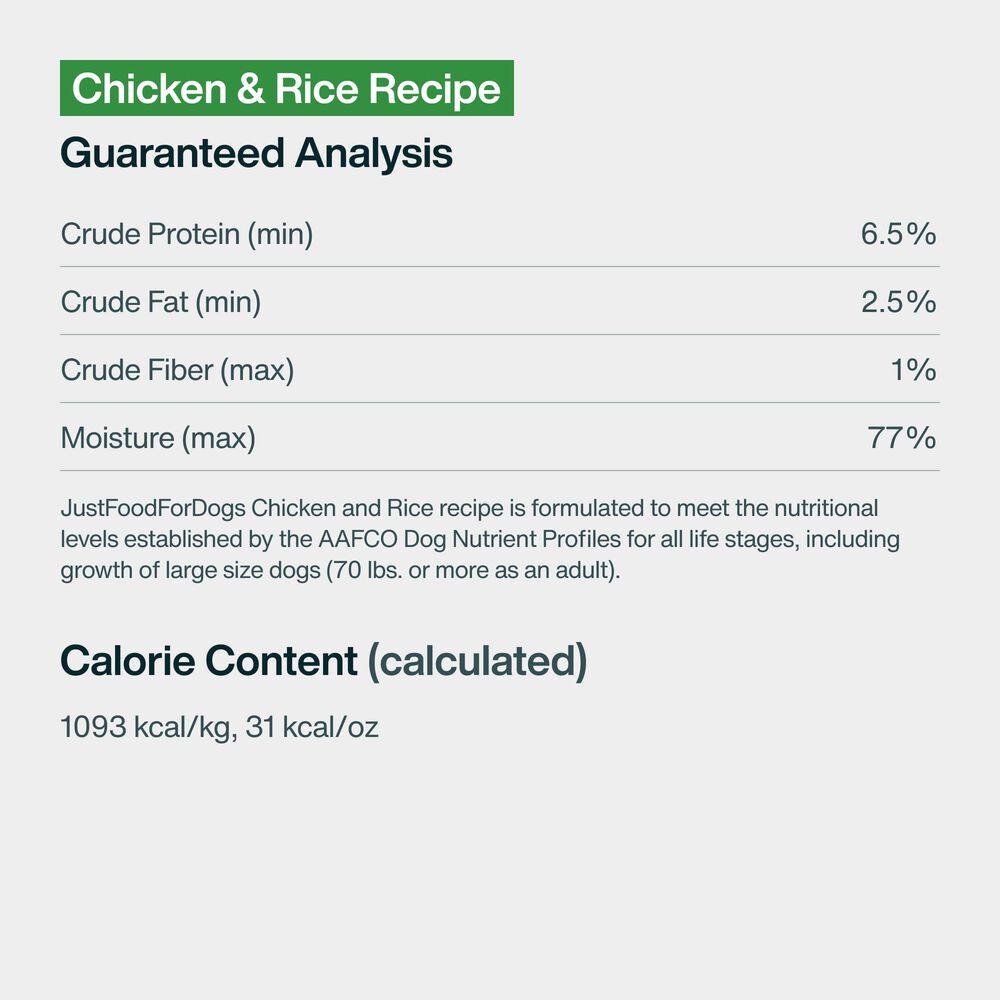The height and width of the screenshot is (1000, 1000).
Task: Select the 2.5% fat value
Action: pos(898,302)
